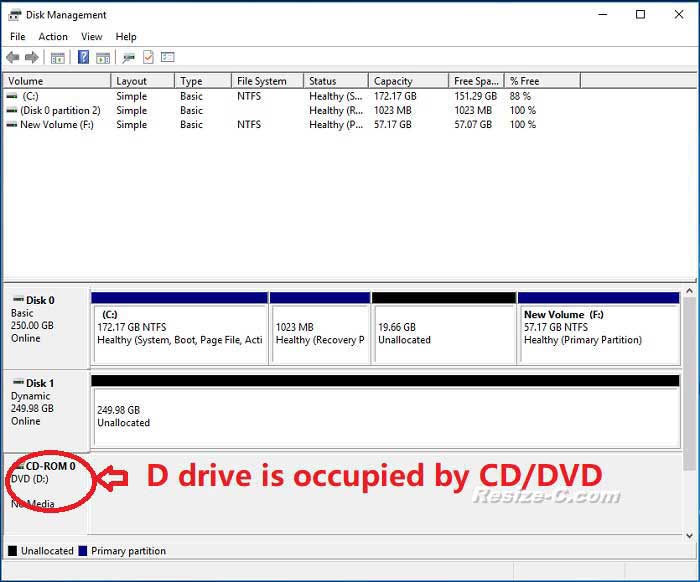
Task: Sort by the Type column header
Action: 203,81
